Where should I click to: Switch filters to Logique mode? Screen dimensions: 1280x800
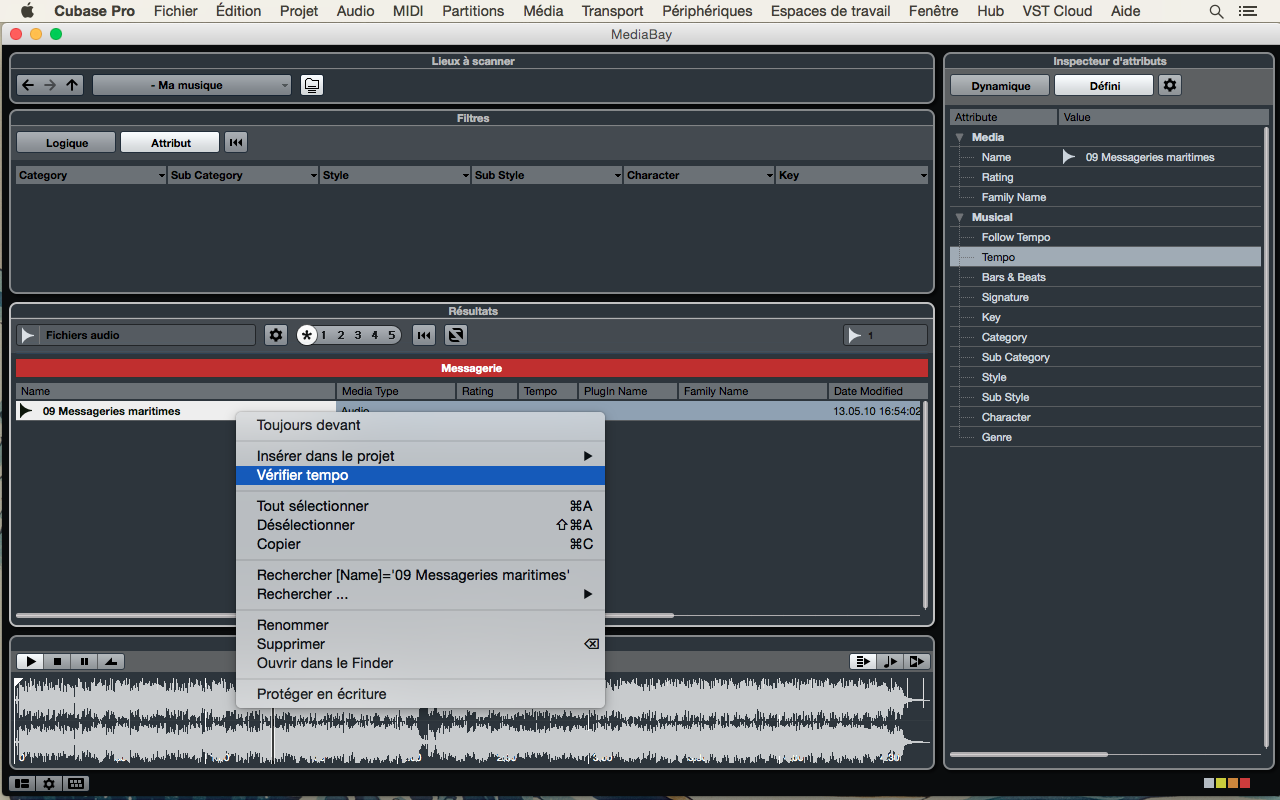click(67, 143)
